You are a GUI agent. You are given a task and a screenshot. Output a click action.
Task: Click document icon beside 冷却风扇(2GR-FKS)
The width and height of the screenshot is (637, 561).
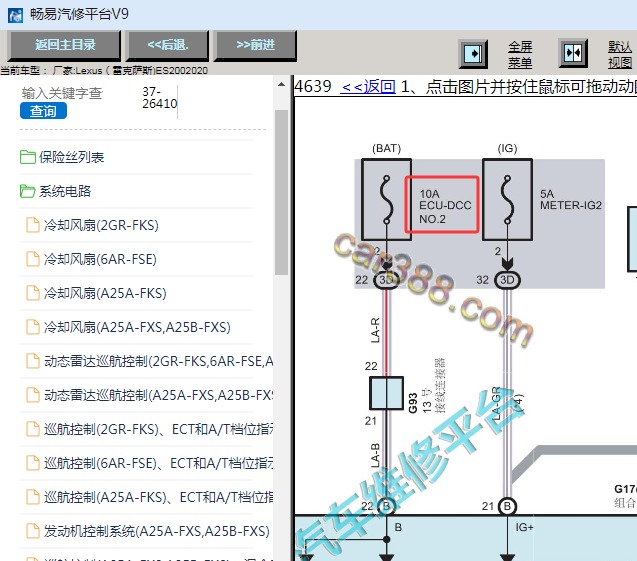[x=32, y=225]
